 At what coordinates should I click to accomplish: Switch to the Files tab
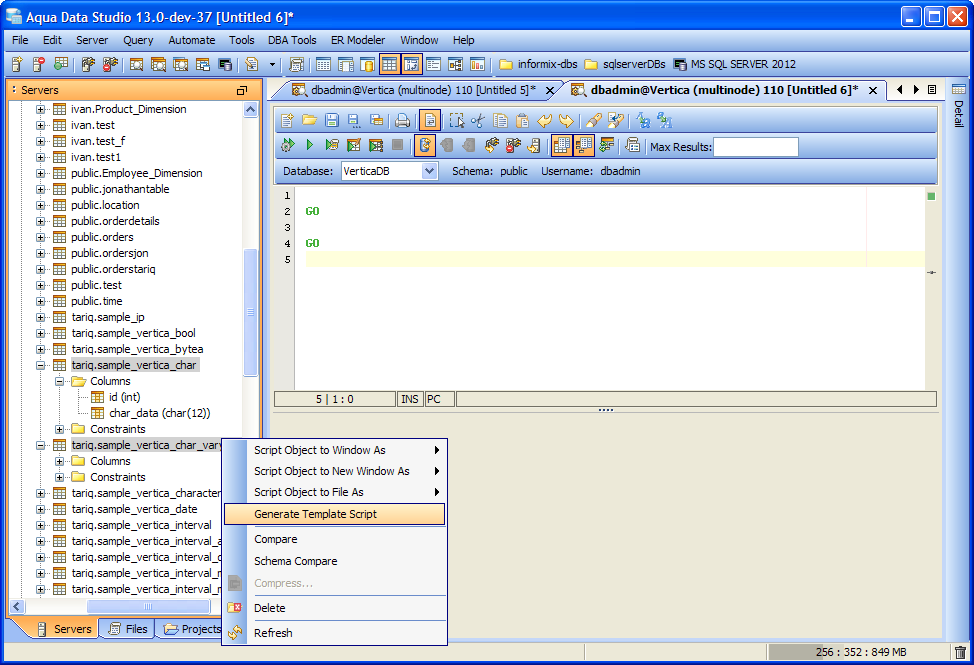tap(127, 629)
